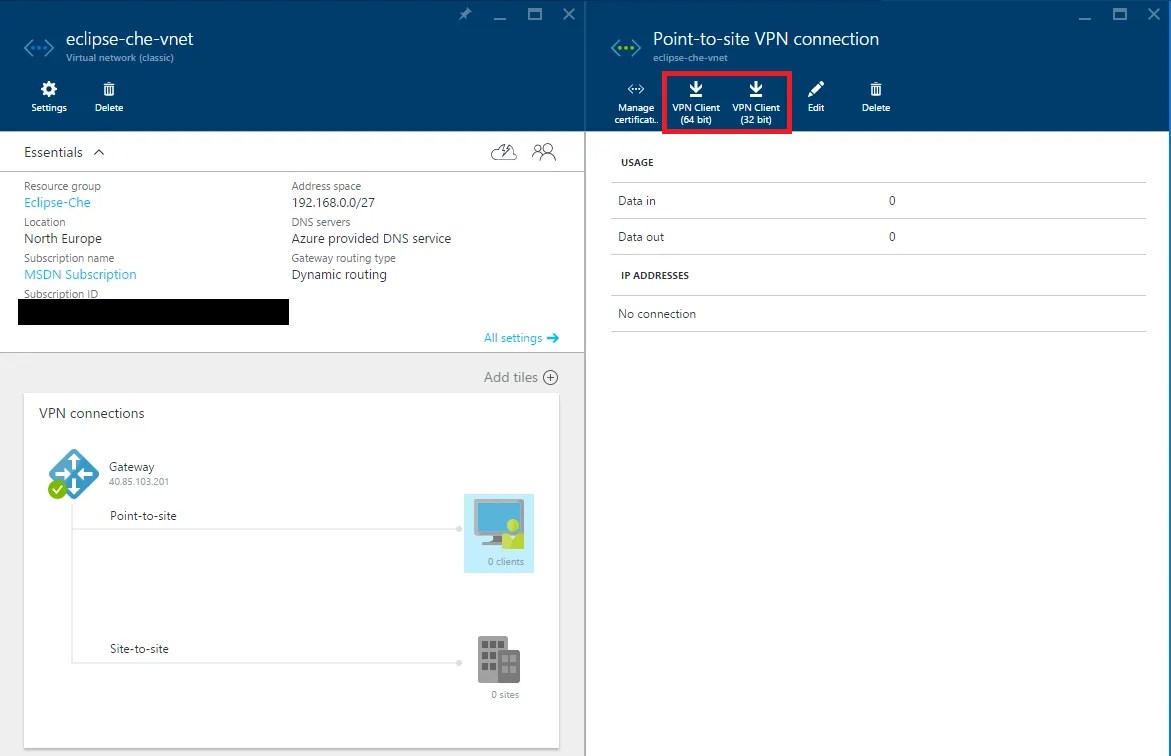This screenshot has height=756, width=1171.
Task: Select the Gateway icon in VPN connections
Action: (x=72, y=474)
